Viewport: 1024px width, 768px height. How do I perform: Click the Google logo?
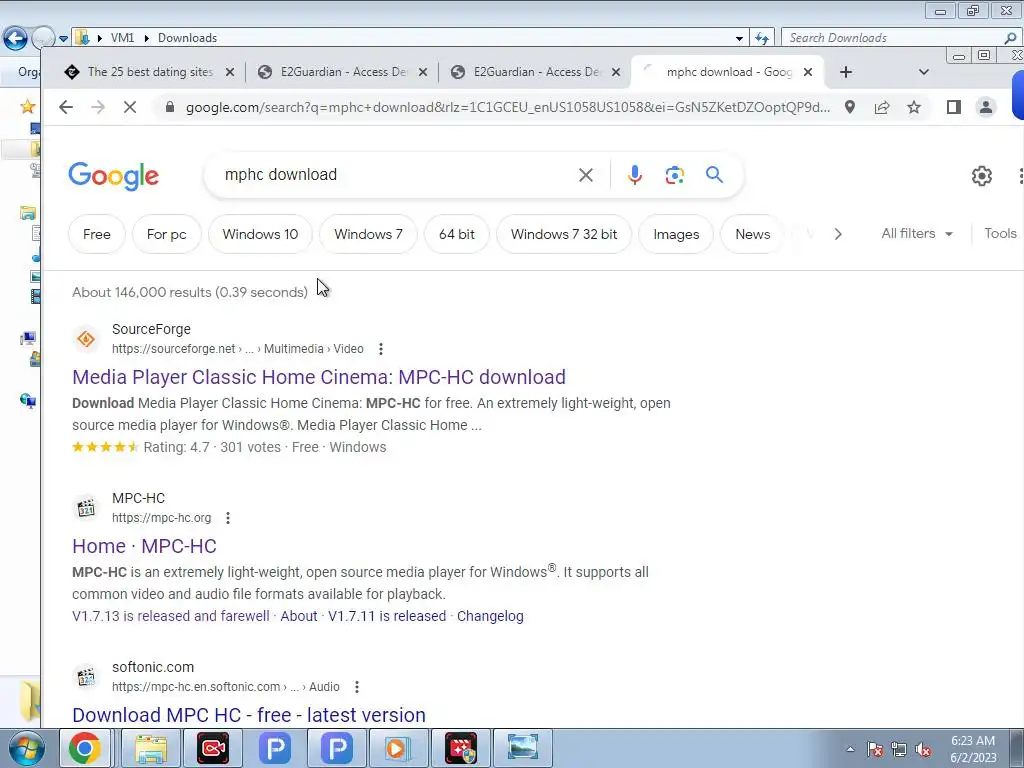coord(114,176)
